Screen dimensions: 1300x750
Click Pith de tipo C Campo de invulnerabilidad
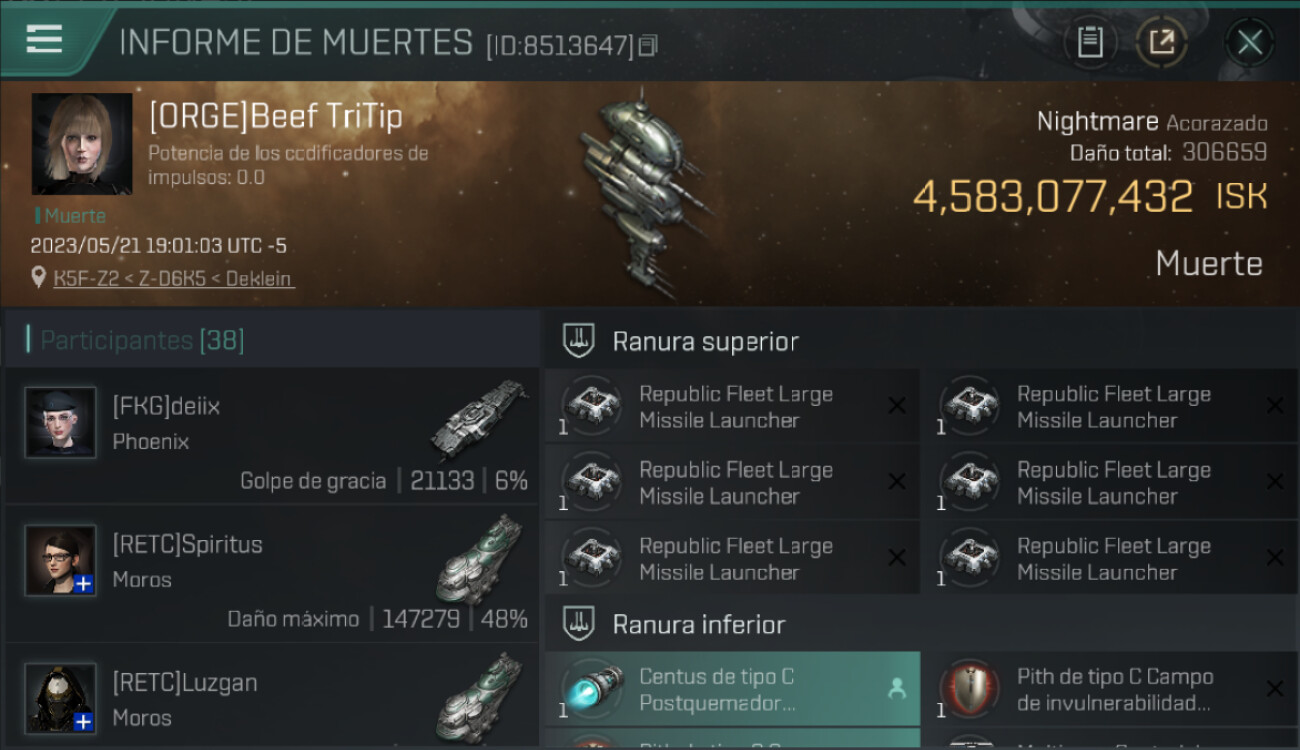point(1111,689)
